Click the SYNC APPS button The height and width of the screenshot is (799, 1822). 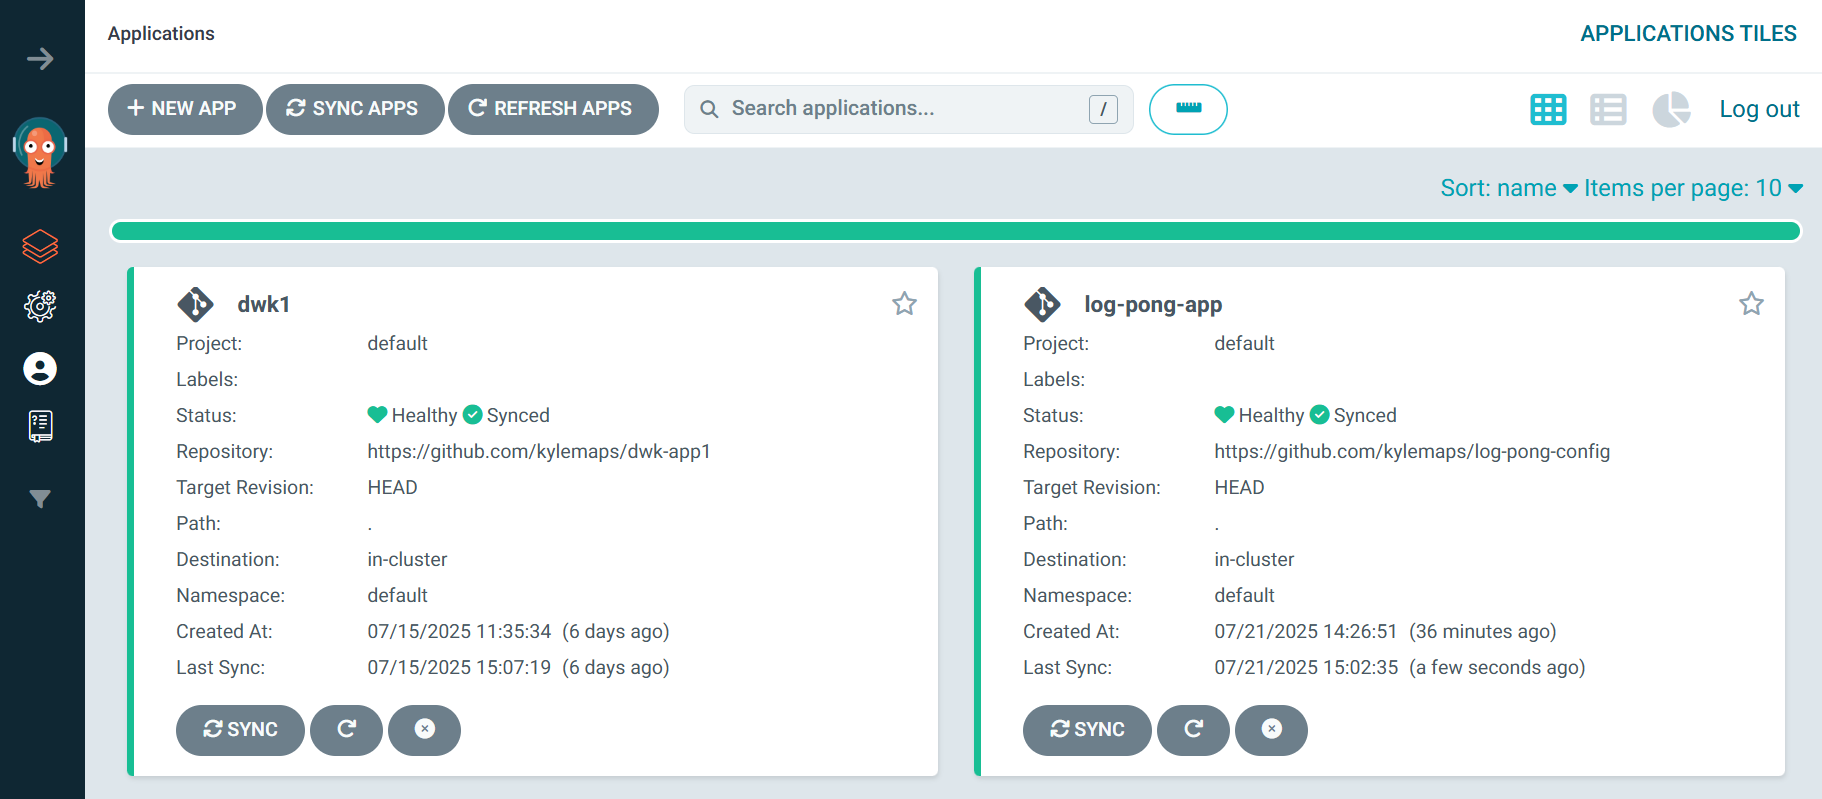coord(355,109)
